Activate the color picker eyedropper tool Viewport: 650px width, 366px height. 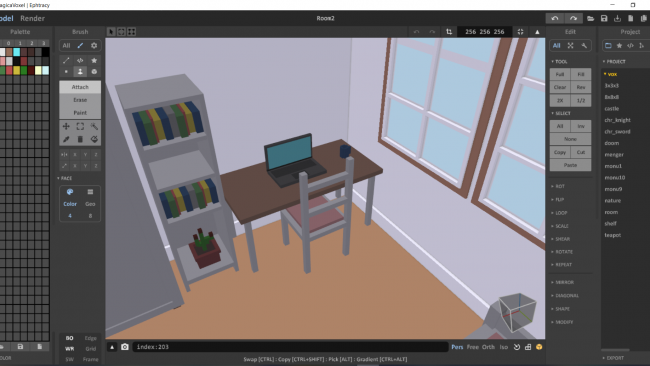66,139
